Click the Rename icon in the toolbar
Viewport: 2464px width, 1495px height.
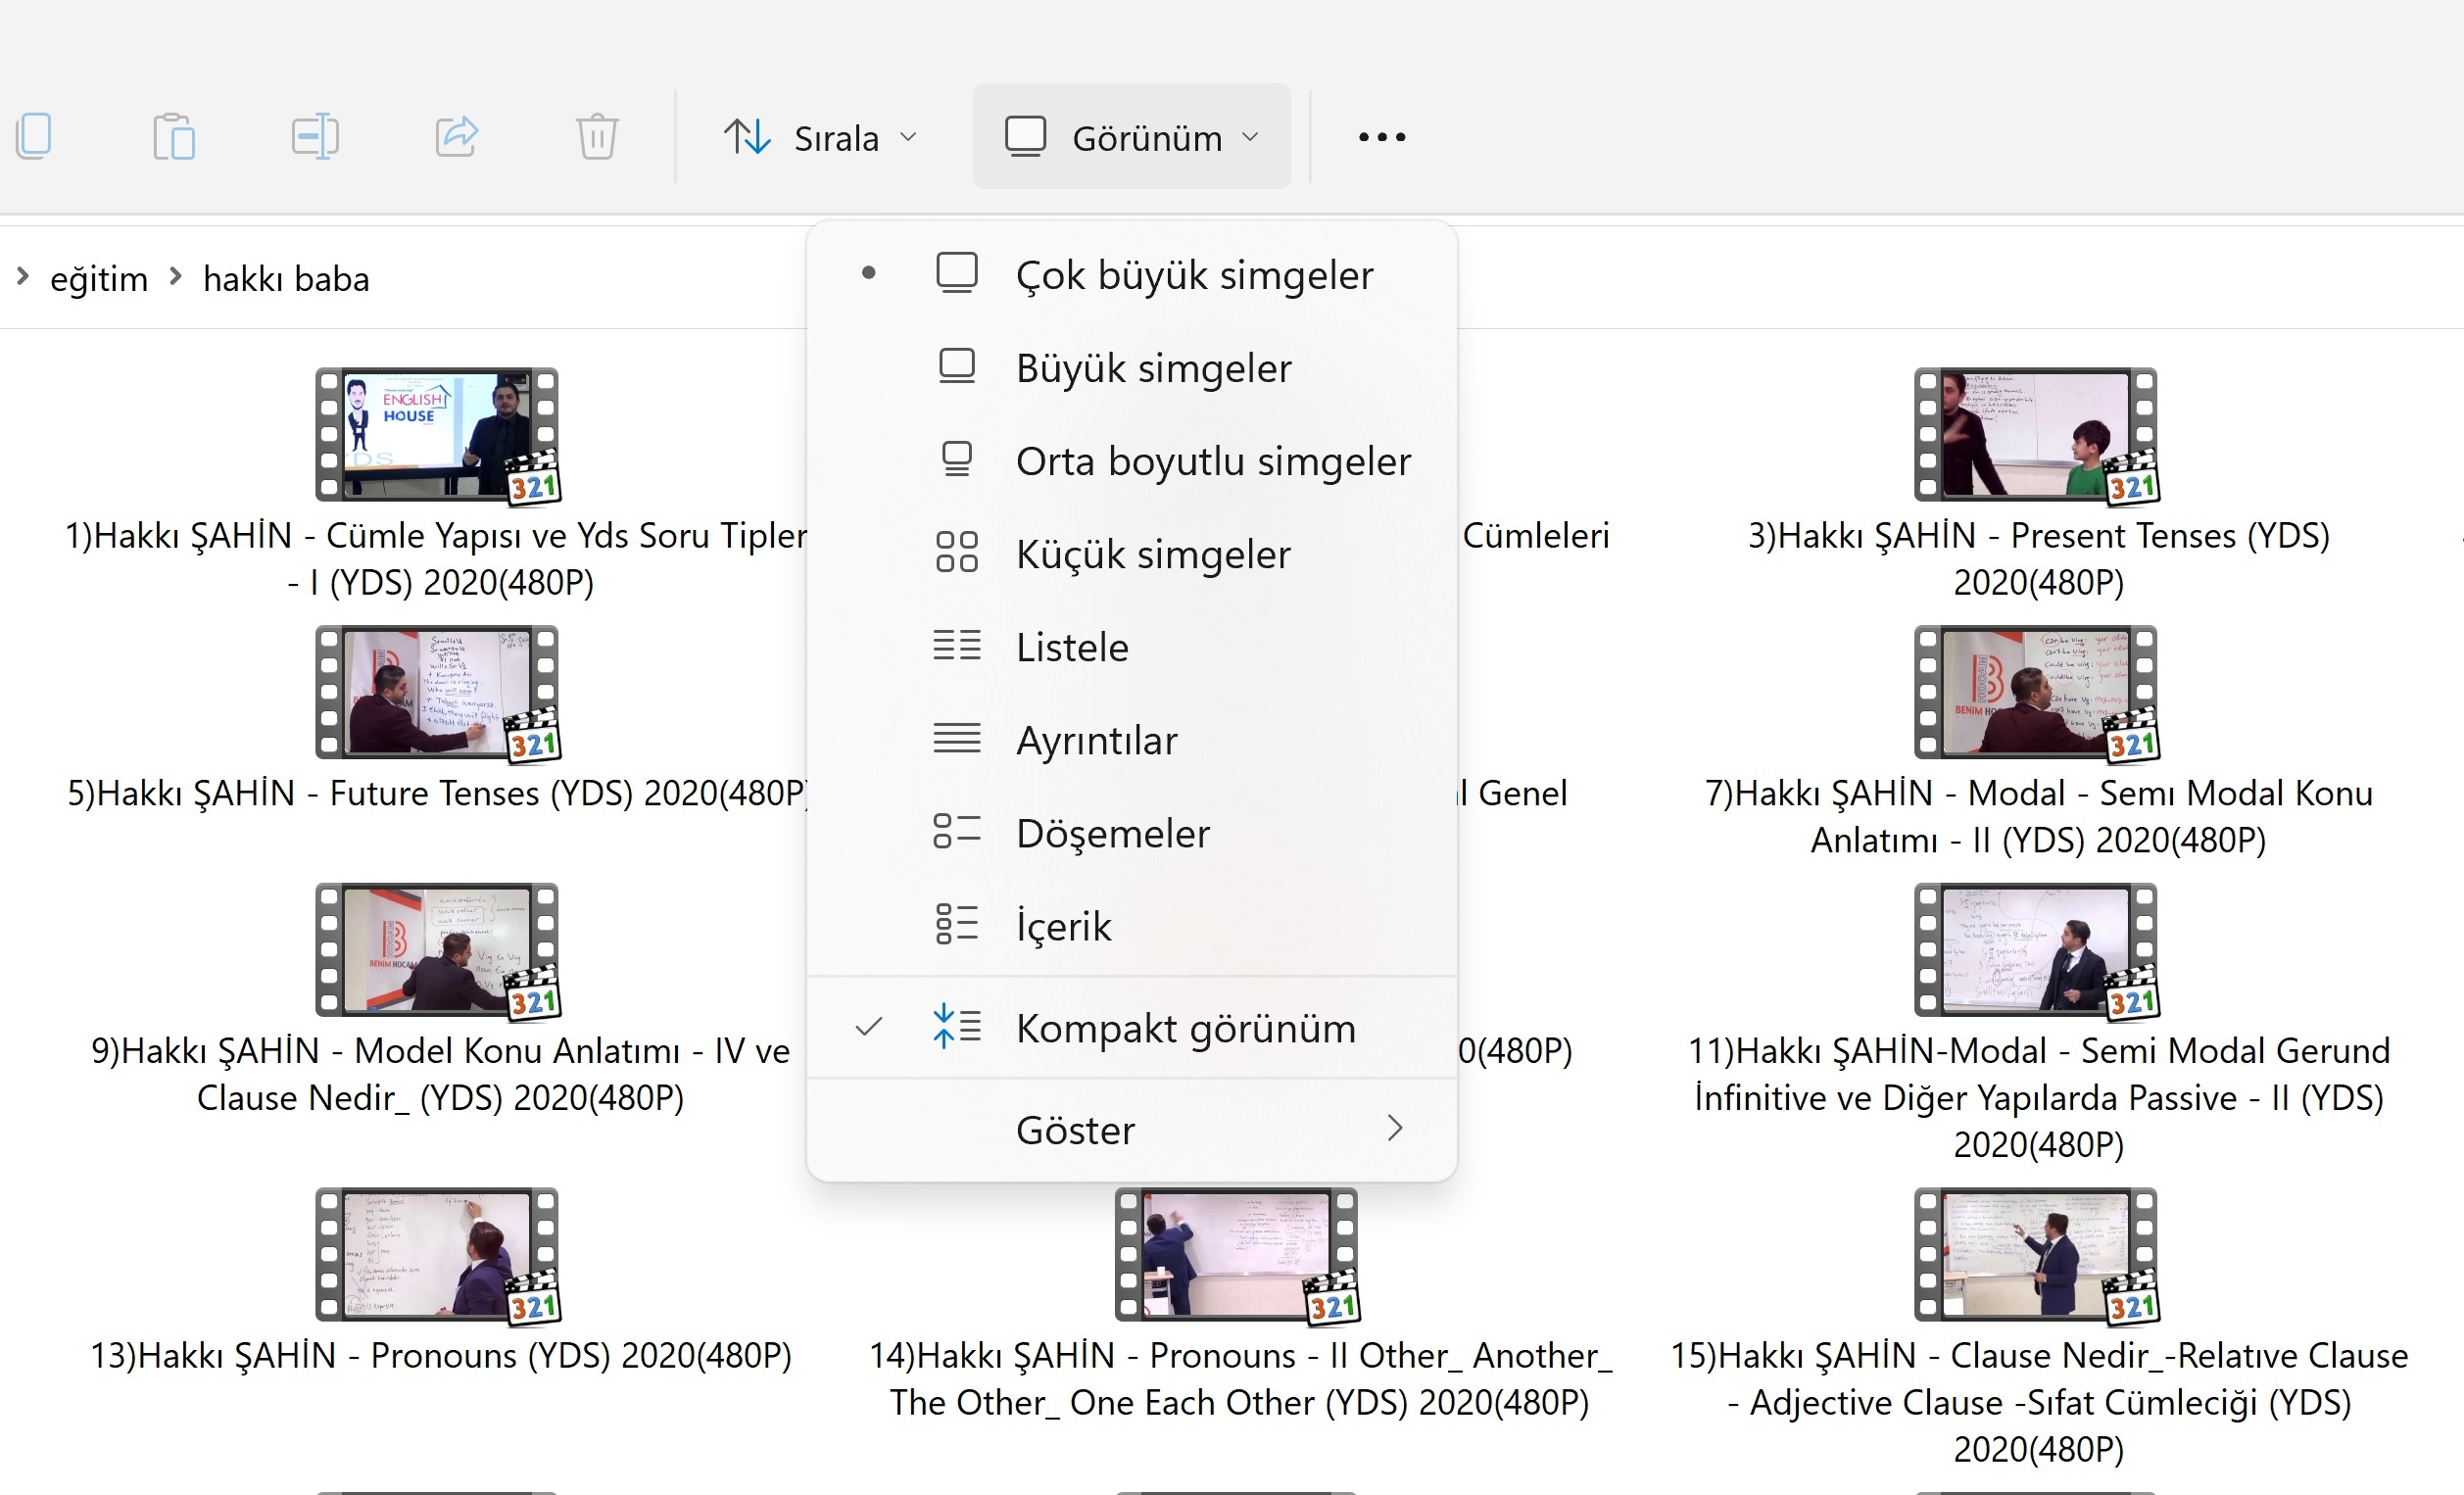pyautogui.click(x=315, y=136)
